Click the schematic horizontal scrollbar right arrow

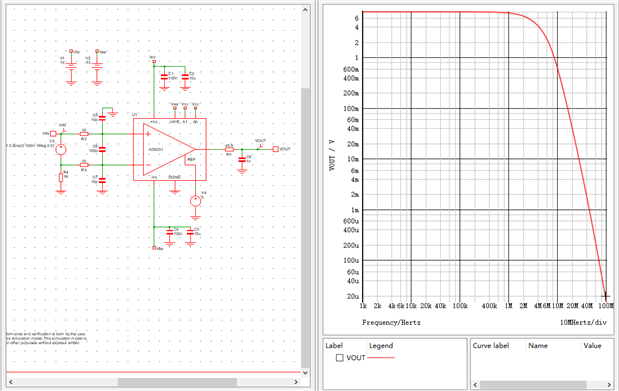point(296,382)
